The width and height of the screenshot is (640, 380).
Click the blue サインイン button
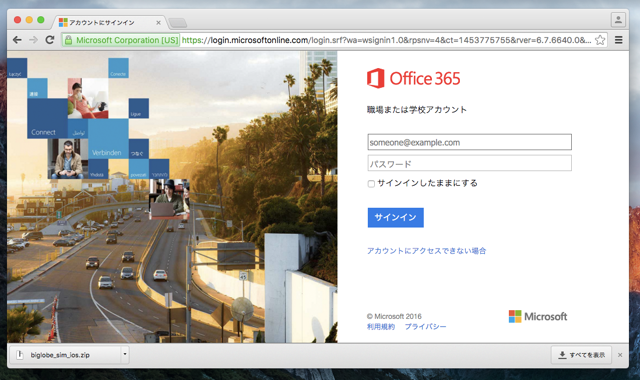396,218
